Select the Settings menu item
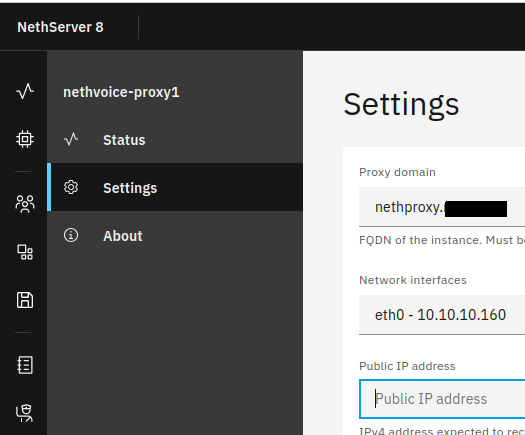 tap(175, 187)
